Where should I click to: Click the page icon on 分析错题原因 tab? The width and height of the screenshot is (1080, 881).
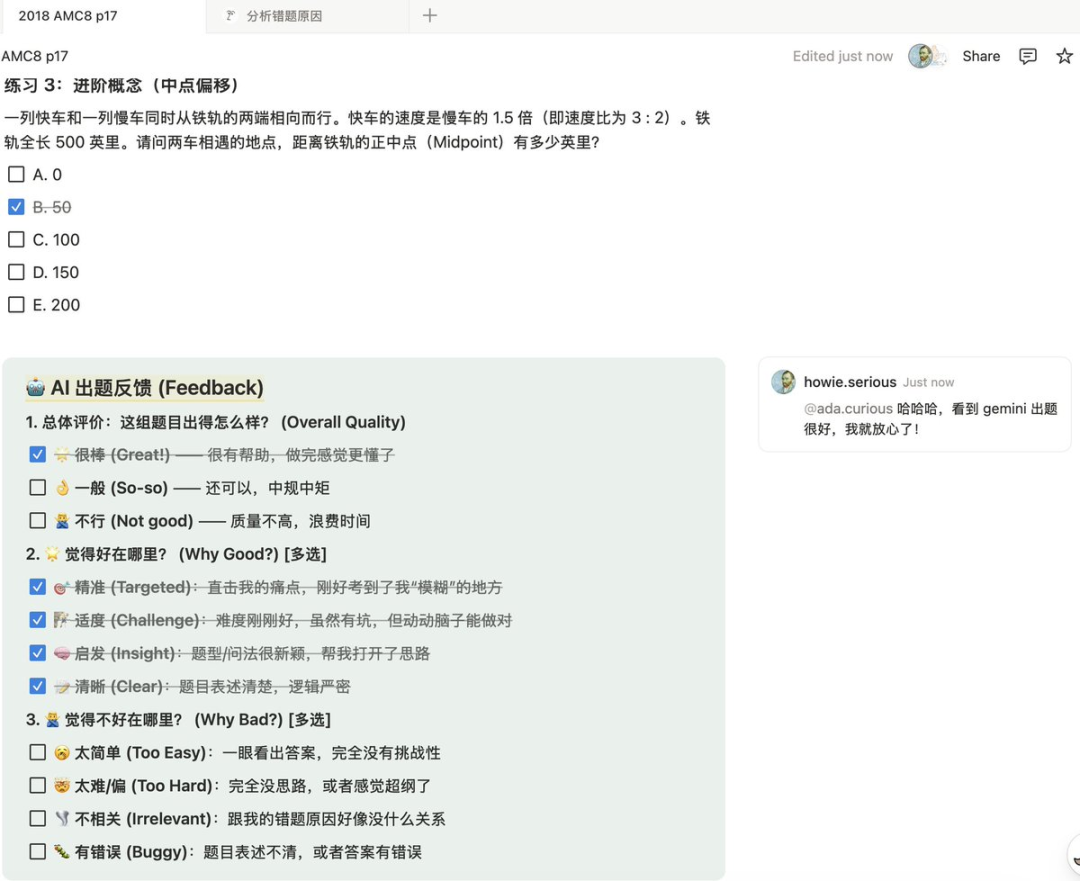[x=231, y=15]
